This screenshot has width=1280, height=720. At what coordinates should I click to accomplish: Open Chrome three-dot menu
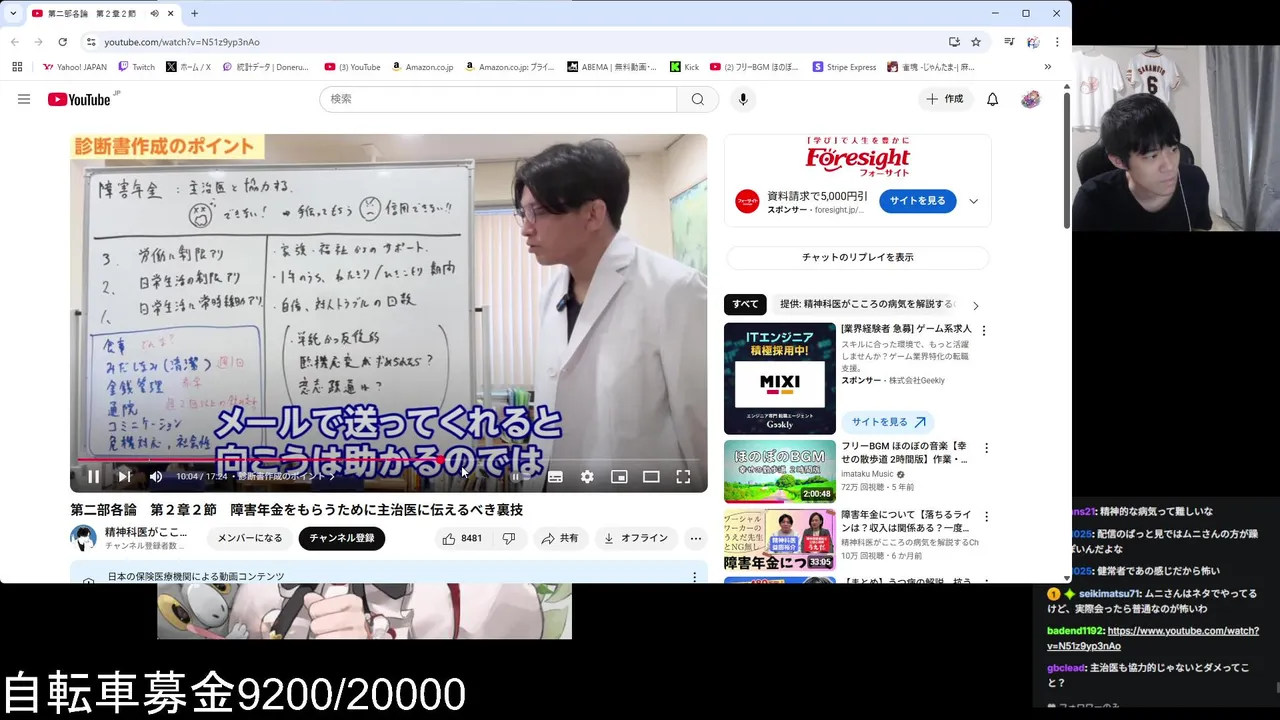tap(1057, 42)
